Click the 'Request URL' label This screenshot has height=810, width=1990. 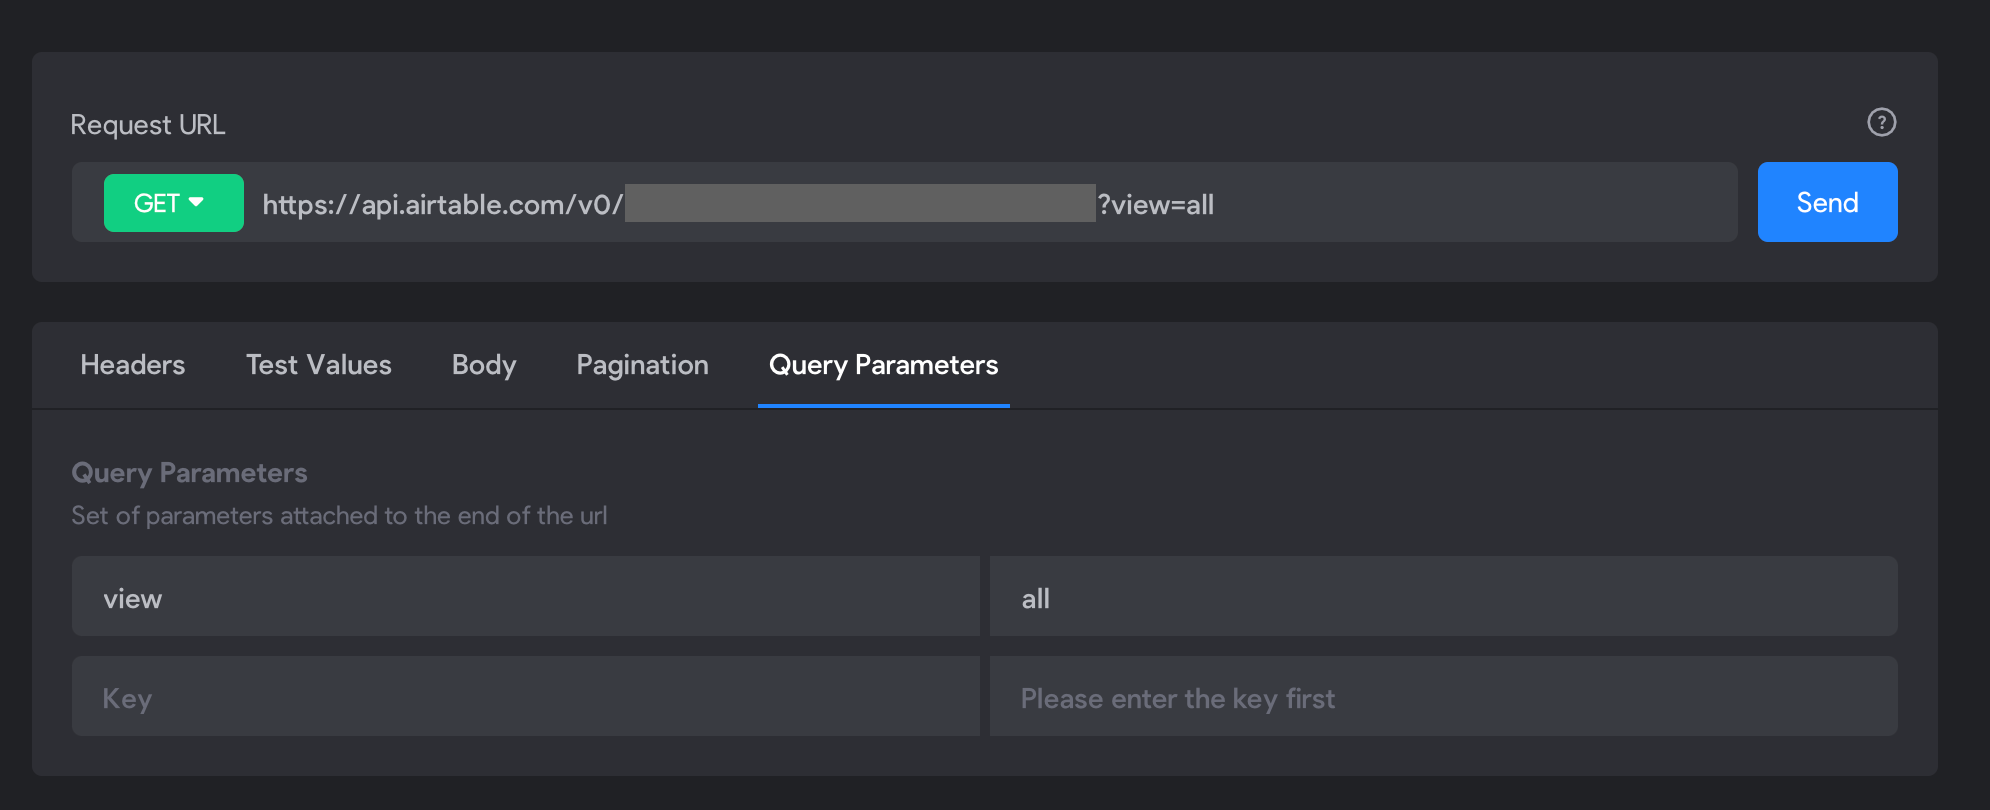tap(148, 125)
